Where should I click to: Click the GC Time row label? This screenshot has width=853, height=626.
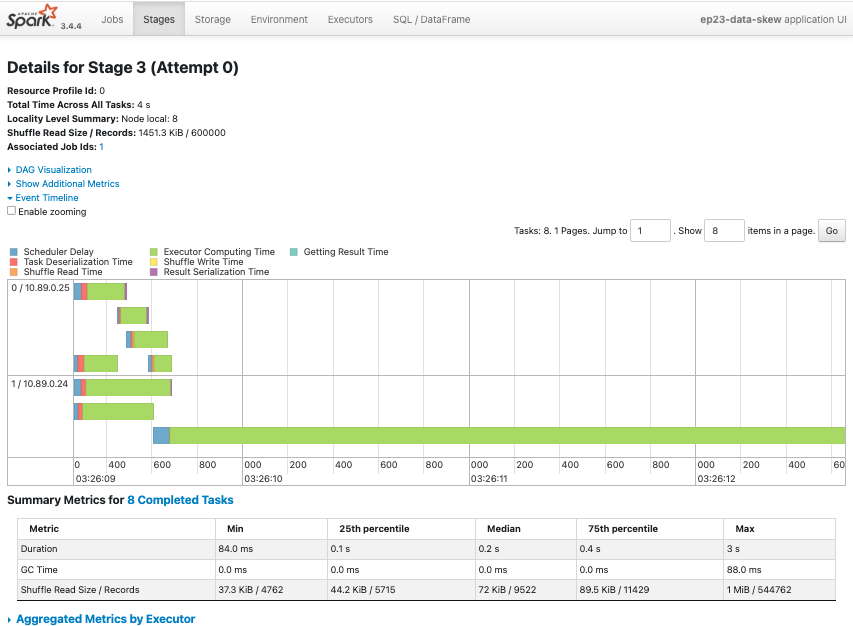tap(39, 569)
